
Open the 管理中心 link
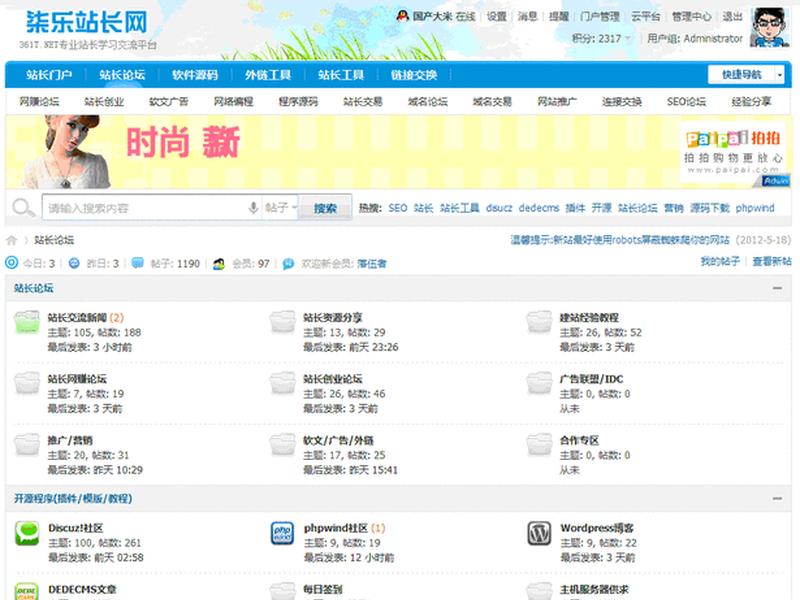pos(691,16)
